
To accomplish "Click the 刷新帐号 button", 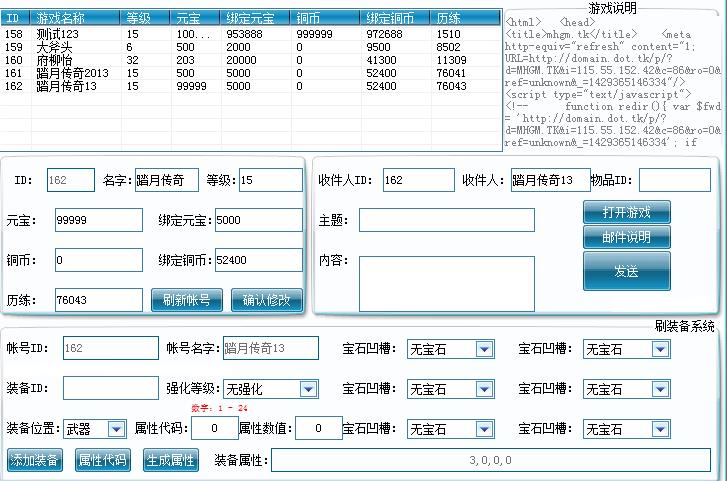I will coord(187,300).
